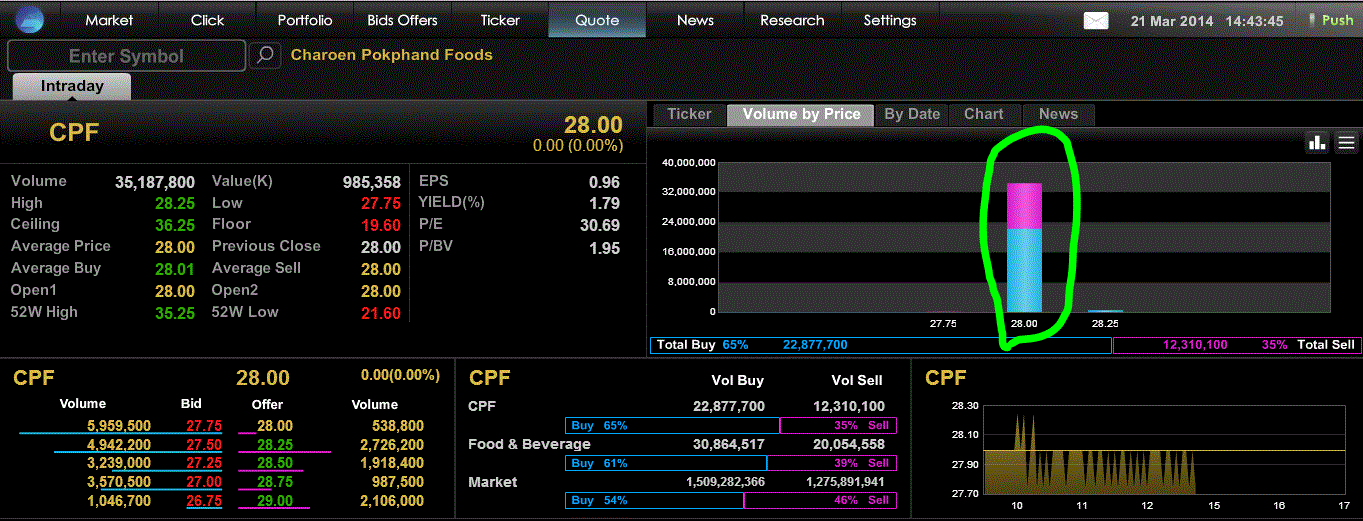
Task: Switch to the Ticker panel tab
Action: pyautogui.click(x=689, y=114)
